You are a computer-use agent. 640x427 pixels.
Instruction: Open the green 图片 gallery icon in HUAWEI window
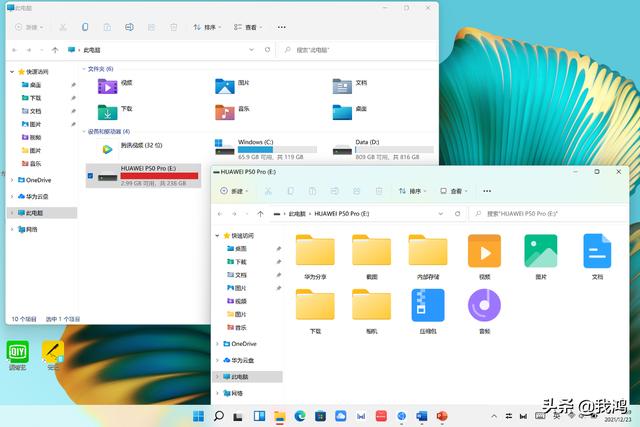point(541,251)
